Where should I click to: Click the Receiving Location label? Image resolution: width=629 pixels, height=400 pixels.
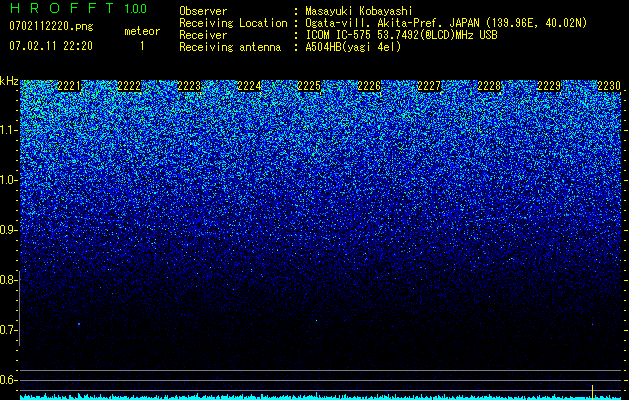tap(233, 23)
